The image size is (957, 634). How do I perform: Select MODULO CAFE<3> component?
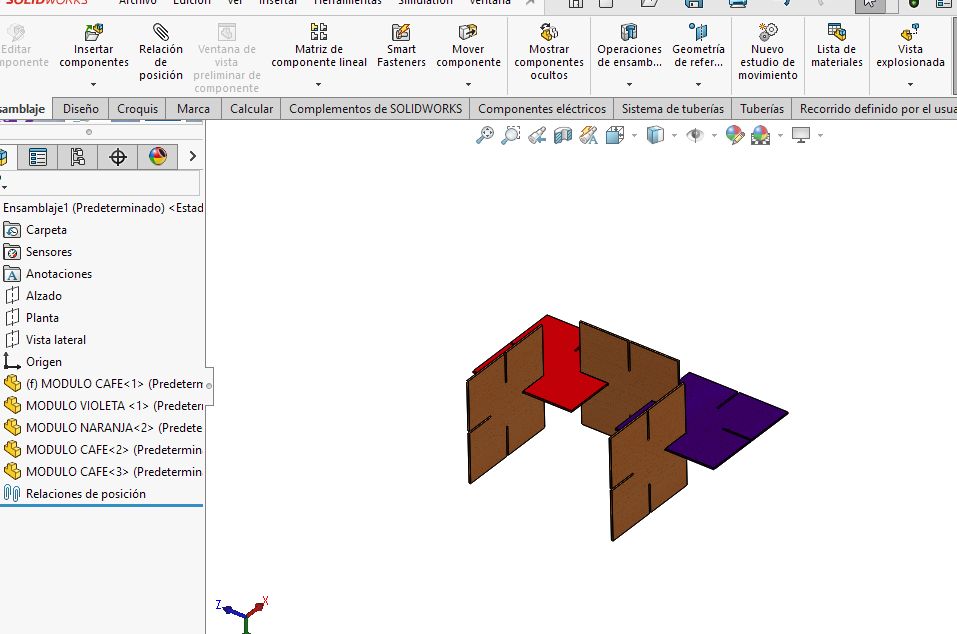(103, 472)
